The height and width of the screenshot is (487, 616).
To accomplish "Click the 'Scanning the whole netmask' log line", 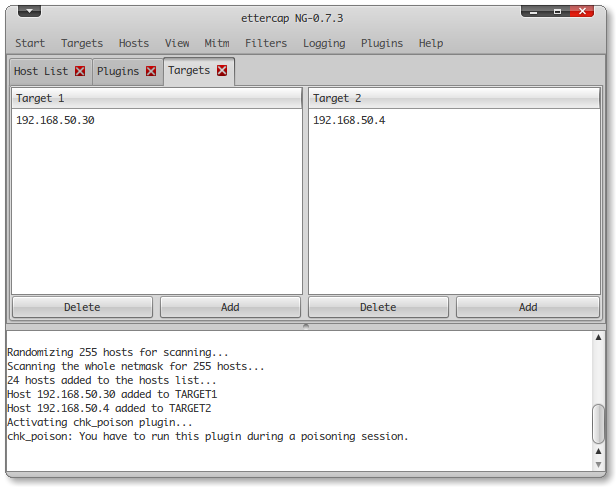I will (136, 366).
